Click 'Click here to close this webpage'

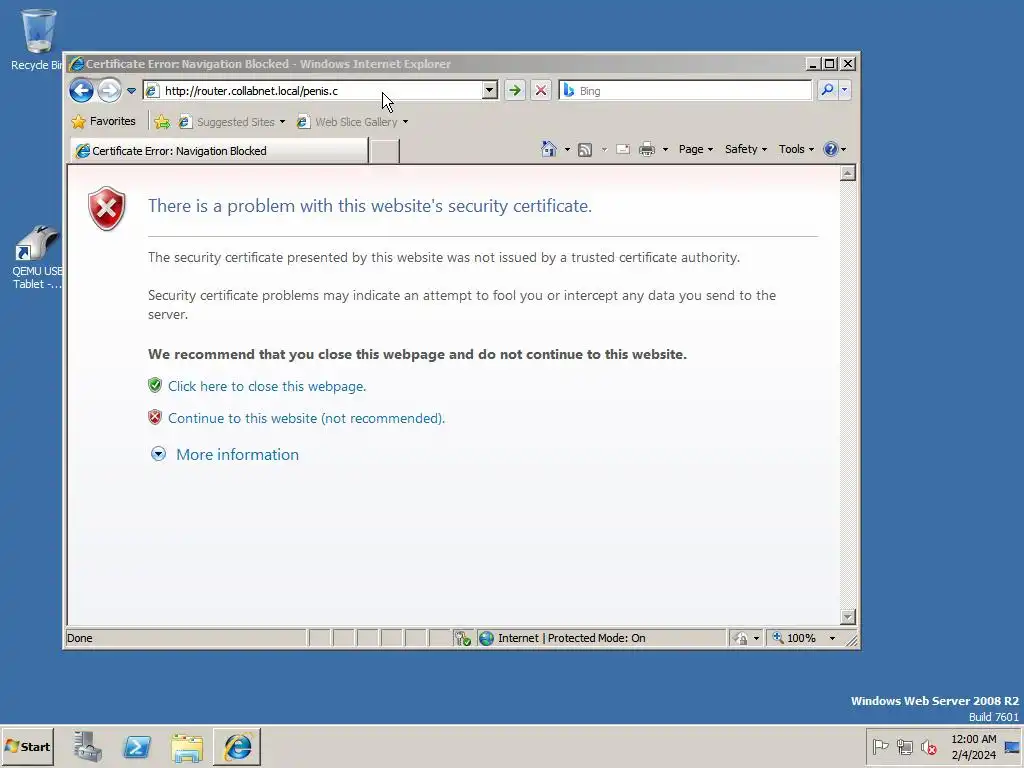coord(266,386)
